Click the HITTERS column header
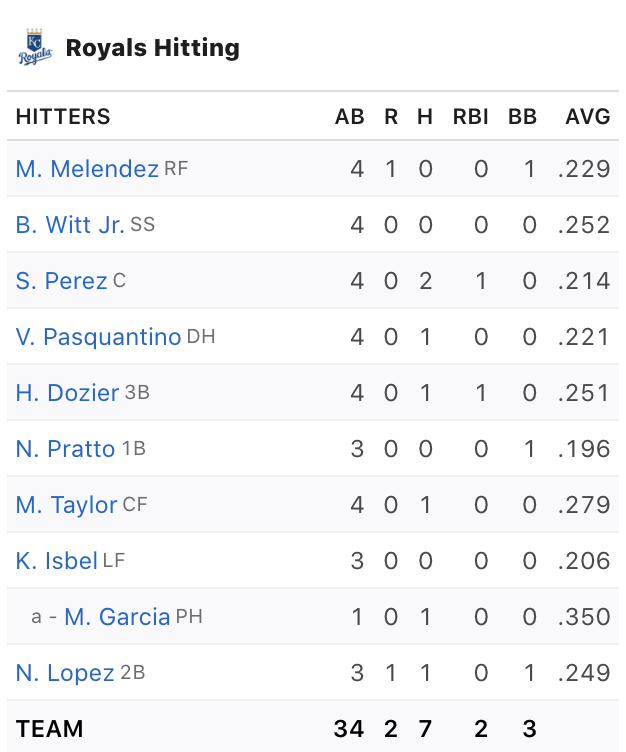The height and width of the screenshot is (752, 626). click(x=63, y=117)
